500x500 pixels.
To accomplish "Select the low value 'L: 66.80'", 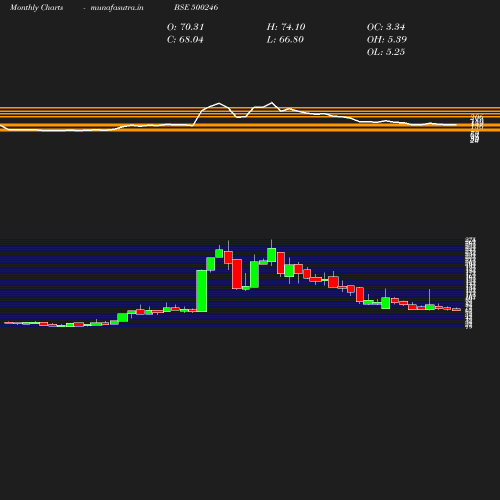I will point(285,40).
